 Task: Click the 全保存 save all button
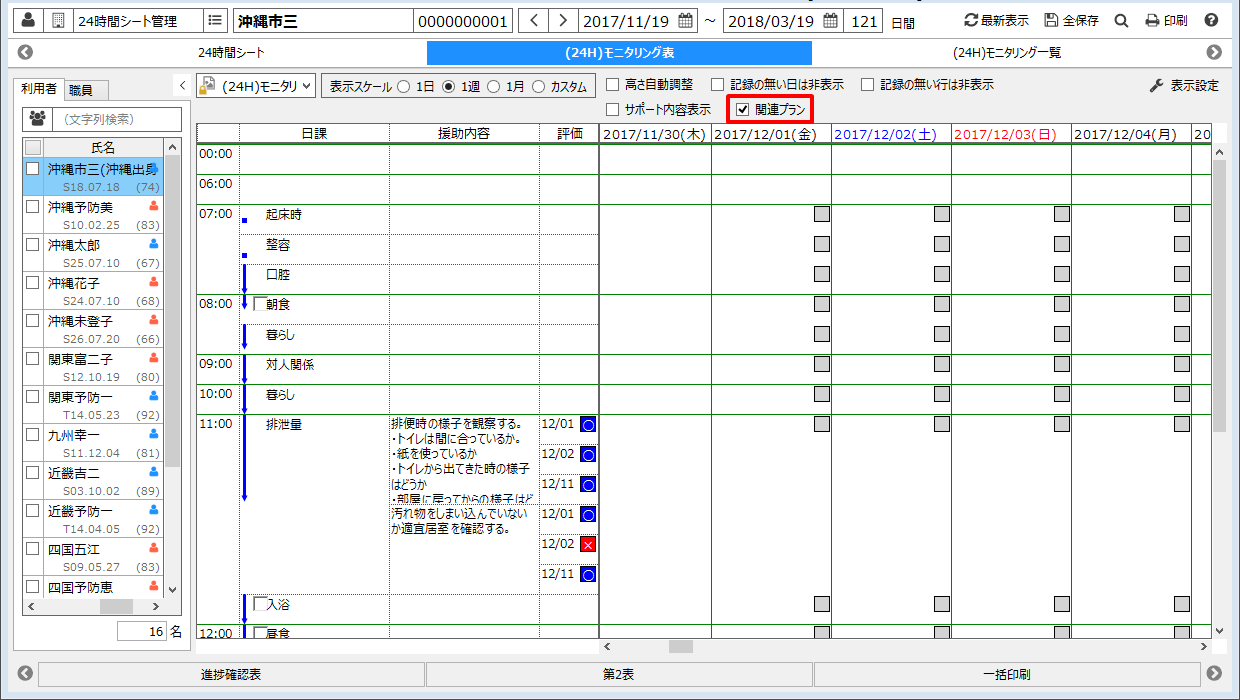pos(1071,20)
